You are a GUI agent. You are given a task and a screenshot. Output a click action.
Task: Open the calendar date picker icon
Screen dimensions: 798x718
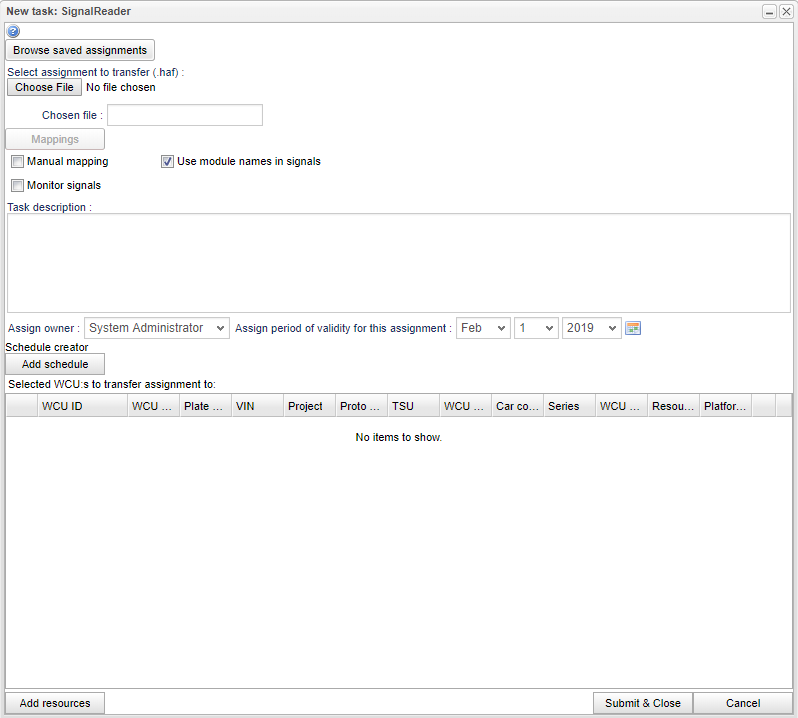633,328
